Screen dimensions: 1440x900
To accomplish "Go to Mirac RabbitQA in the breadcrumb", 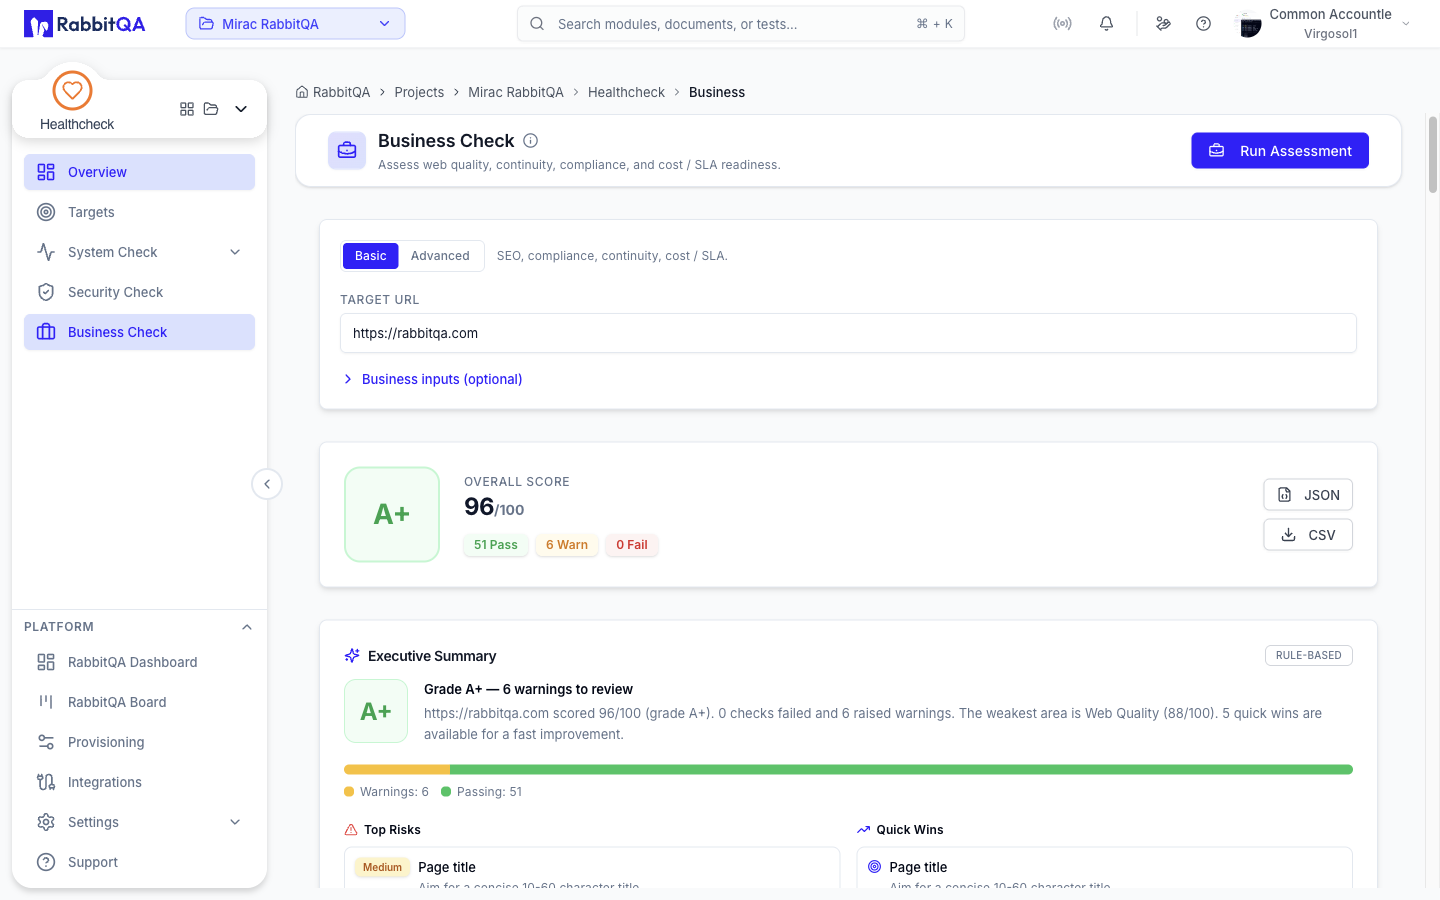I will tap(516, 92).
